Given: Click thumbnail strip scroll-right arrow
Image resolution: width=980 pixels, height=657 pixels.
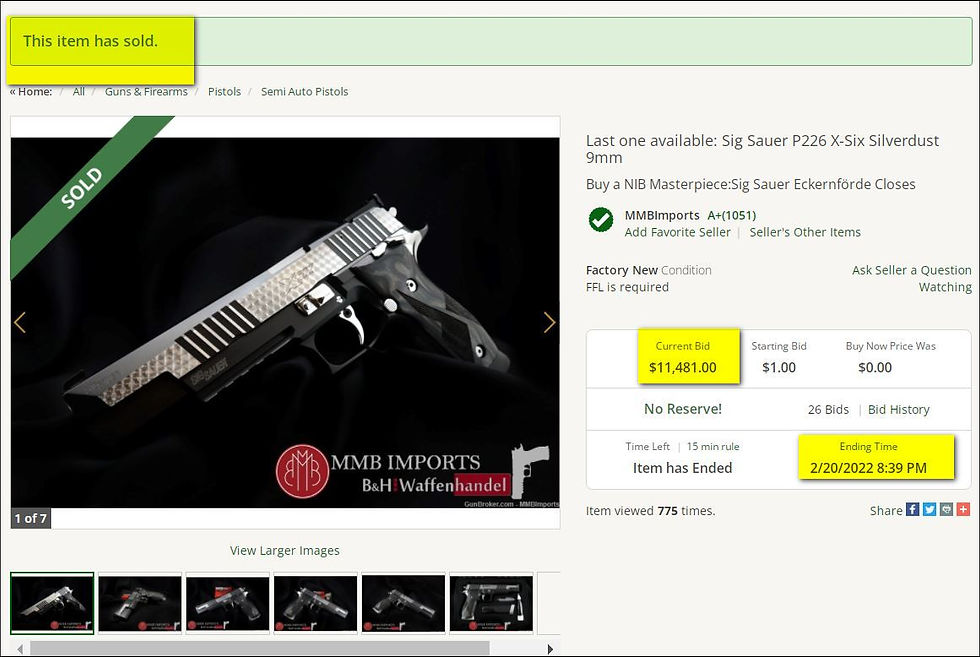Looking at the screenshot, I should 550,649.
